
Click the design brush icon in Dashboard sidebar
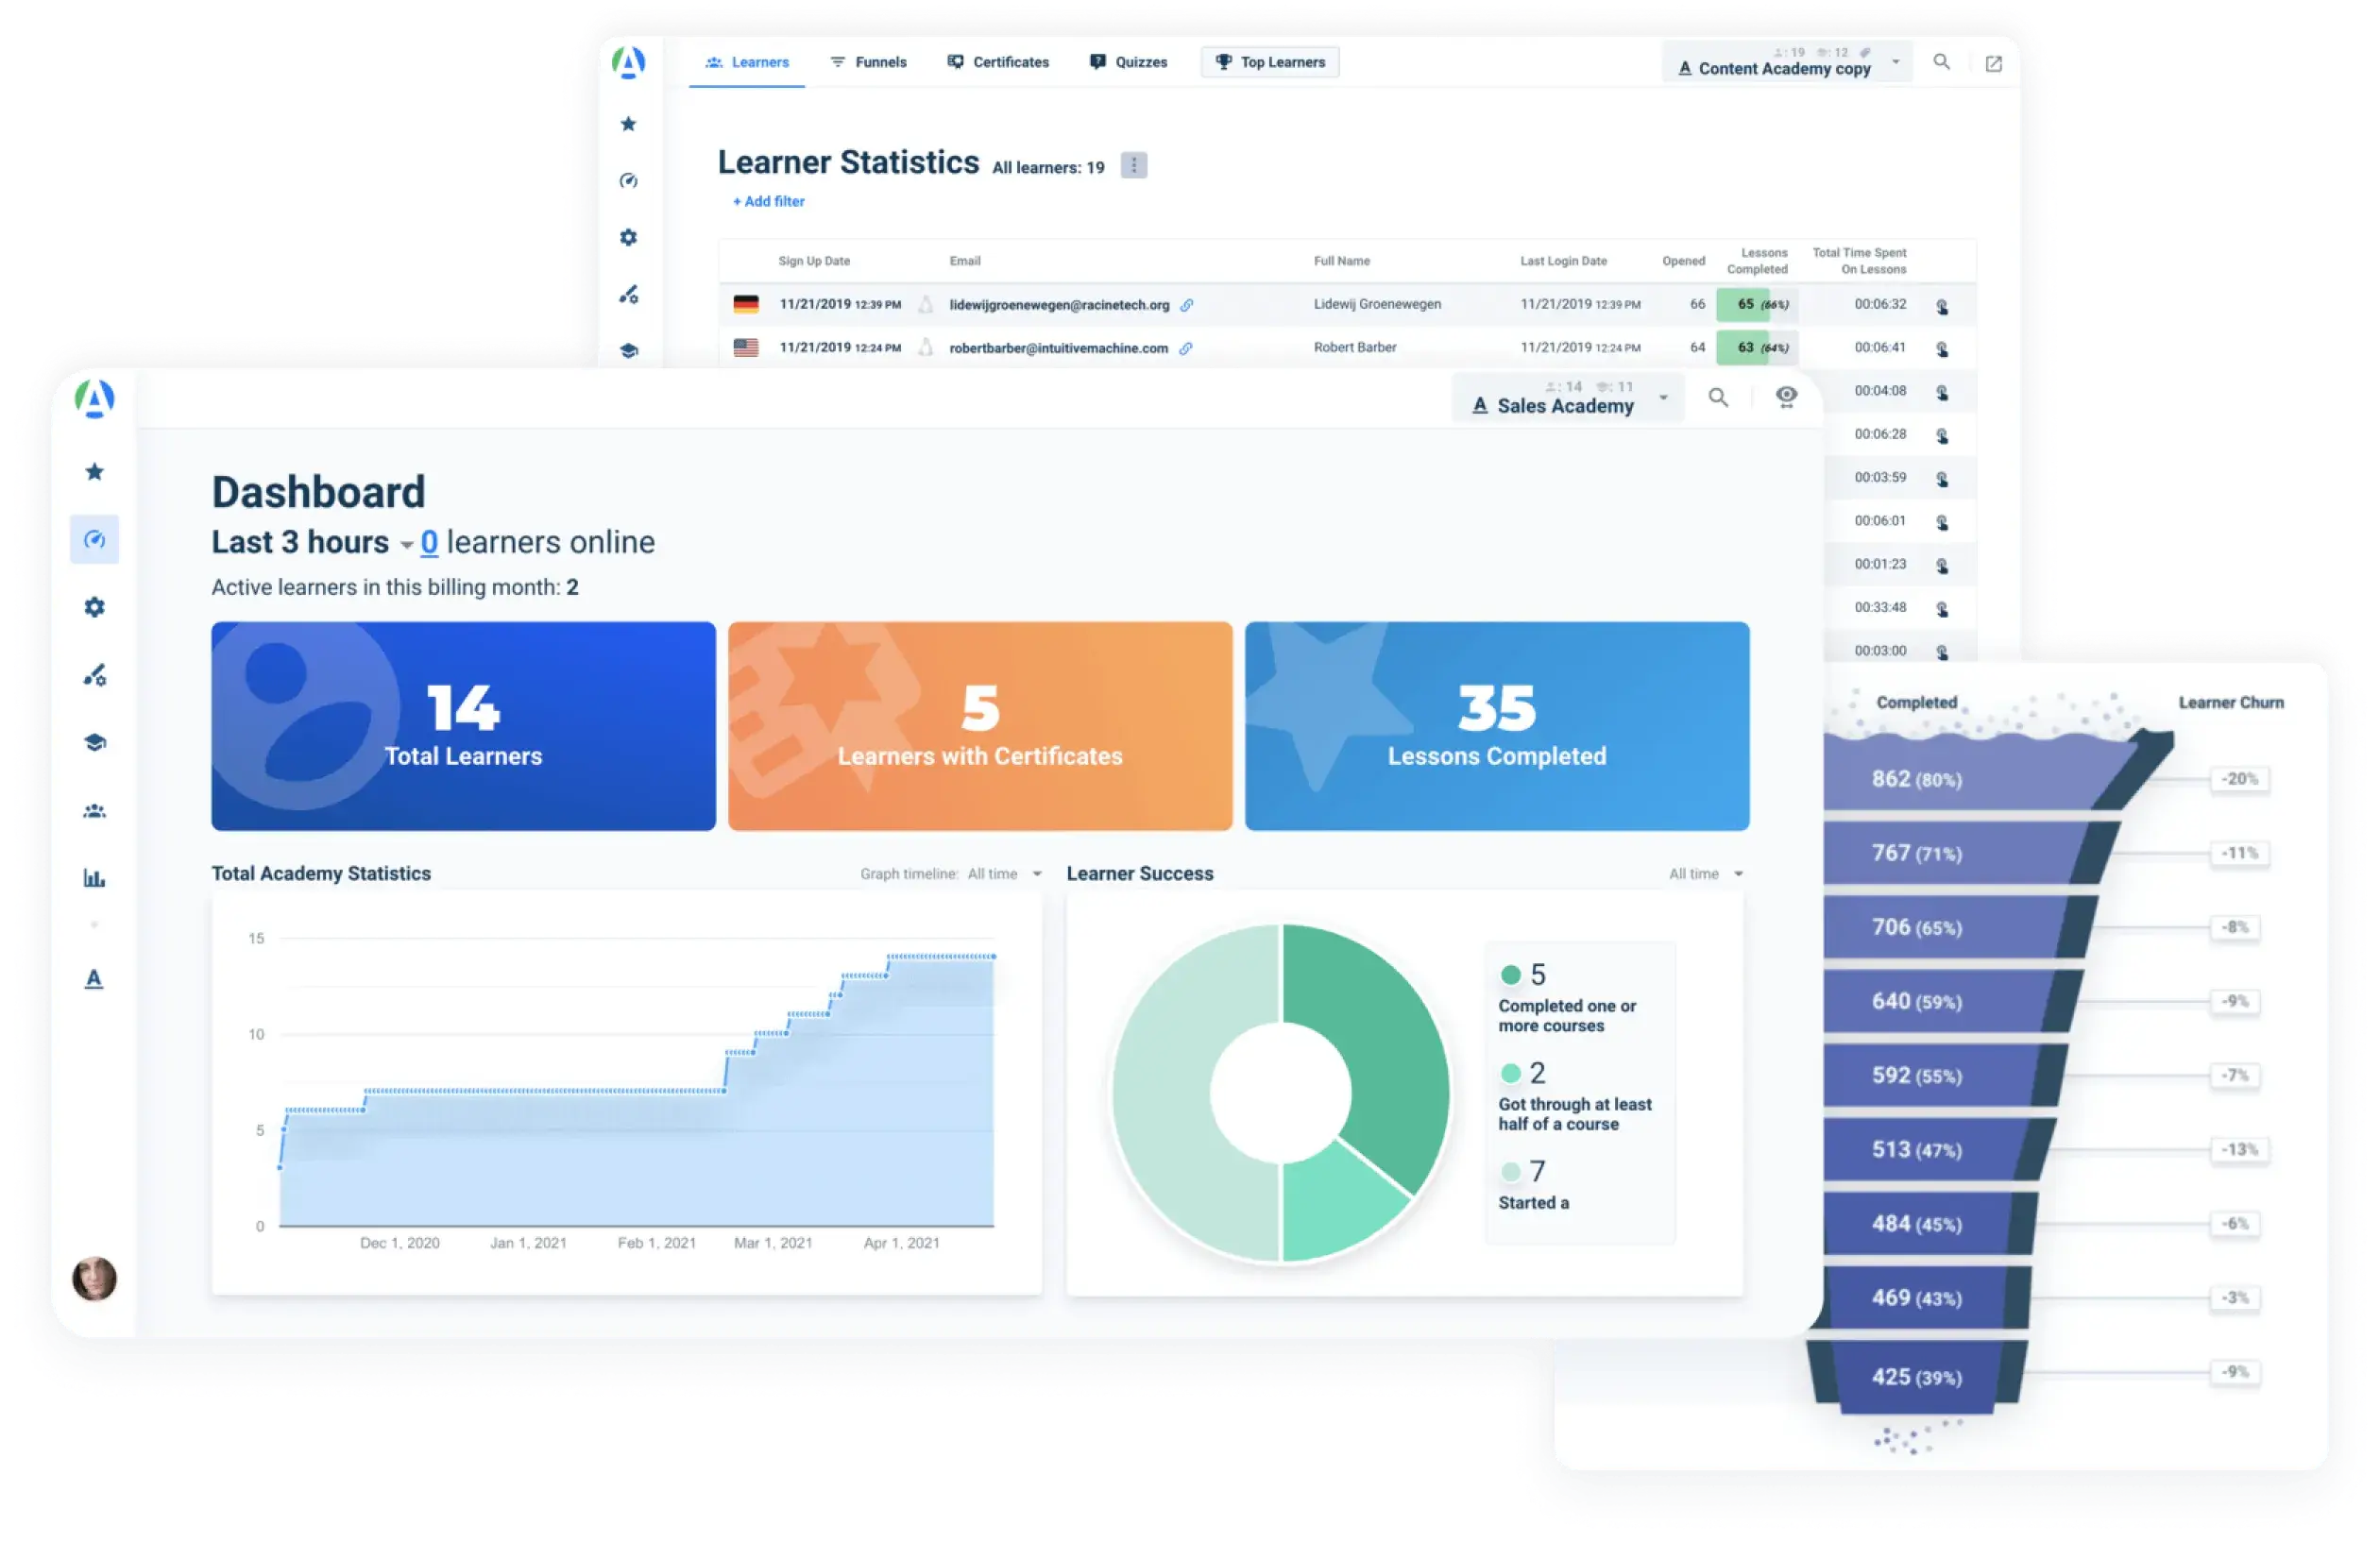[95, 676]
